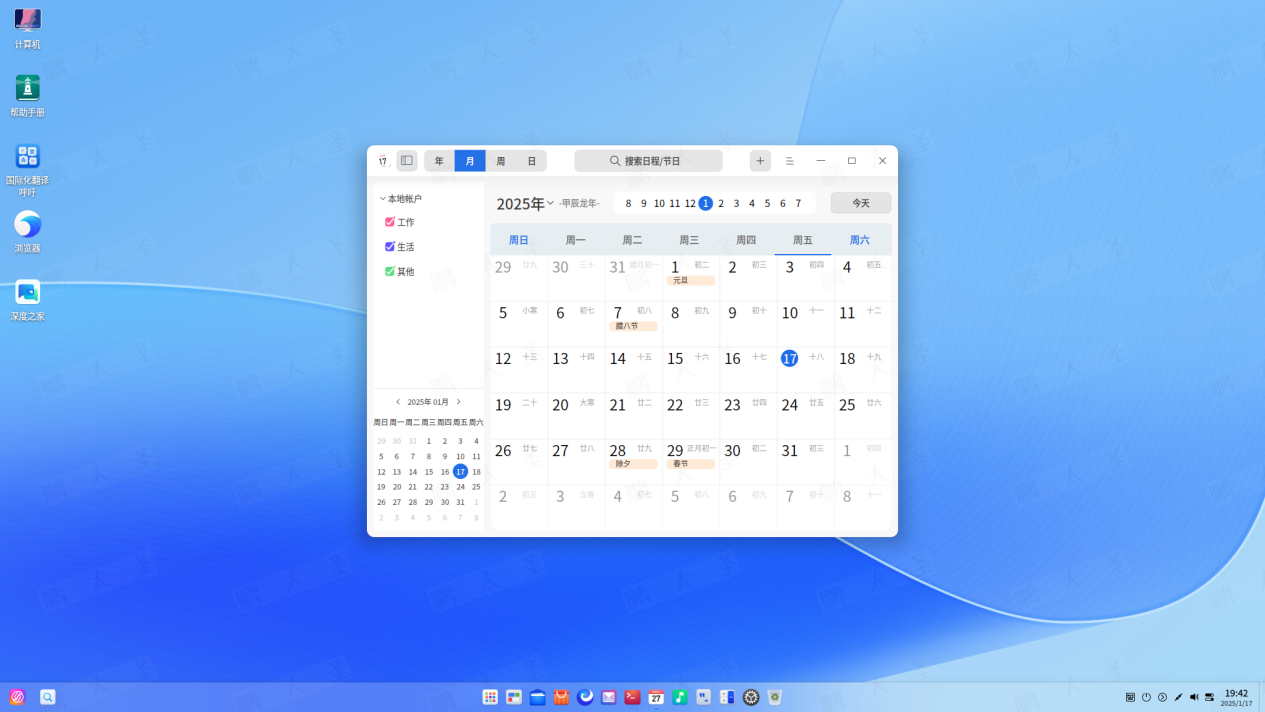Viewport: 1265px width, 712px height.
Task: Click the volume speaker tray icon
Action: point(1194,697)
